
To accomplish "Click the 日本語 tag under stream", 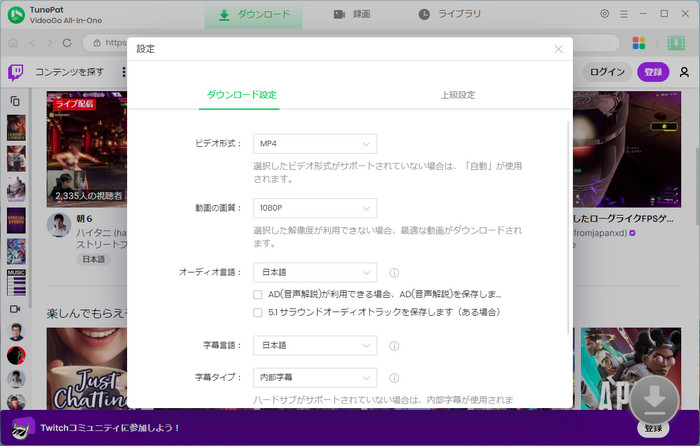I will click(93, 259).
